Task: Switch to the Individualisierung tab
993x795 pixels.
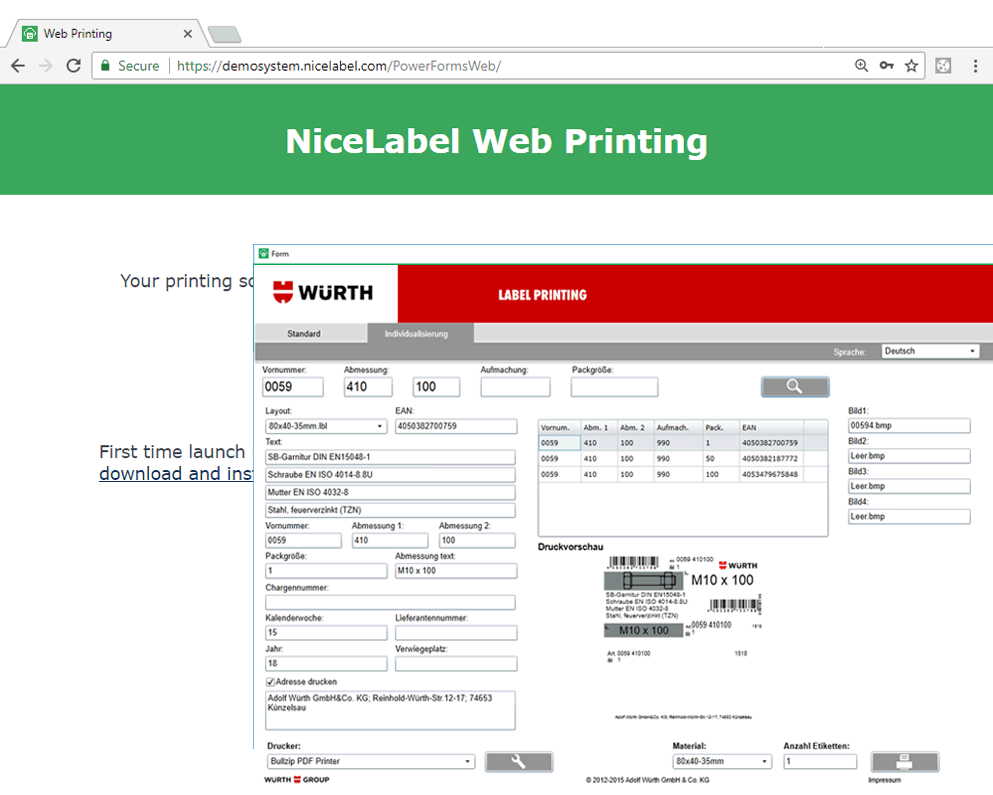Action: click(416, 333)
